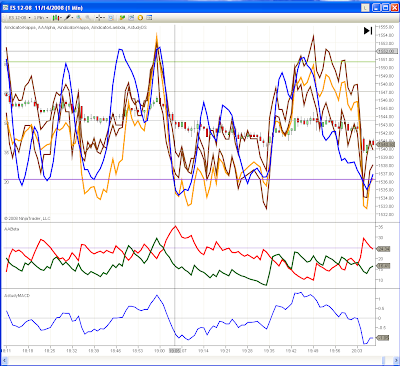The width and height of the screenshot is (400, 366).
Task: Select the ActivelyMACD panel label
Action: point(17,295)
